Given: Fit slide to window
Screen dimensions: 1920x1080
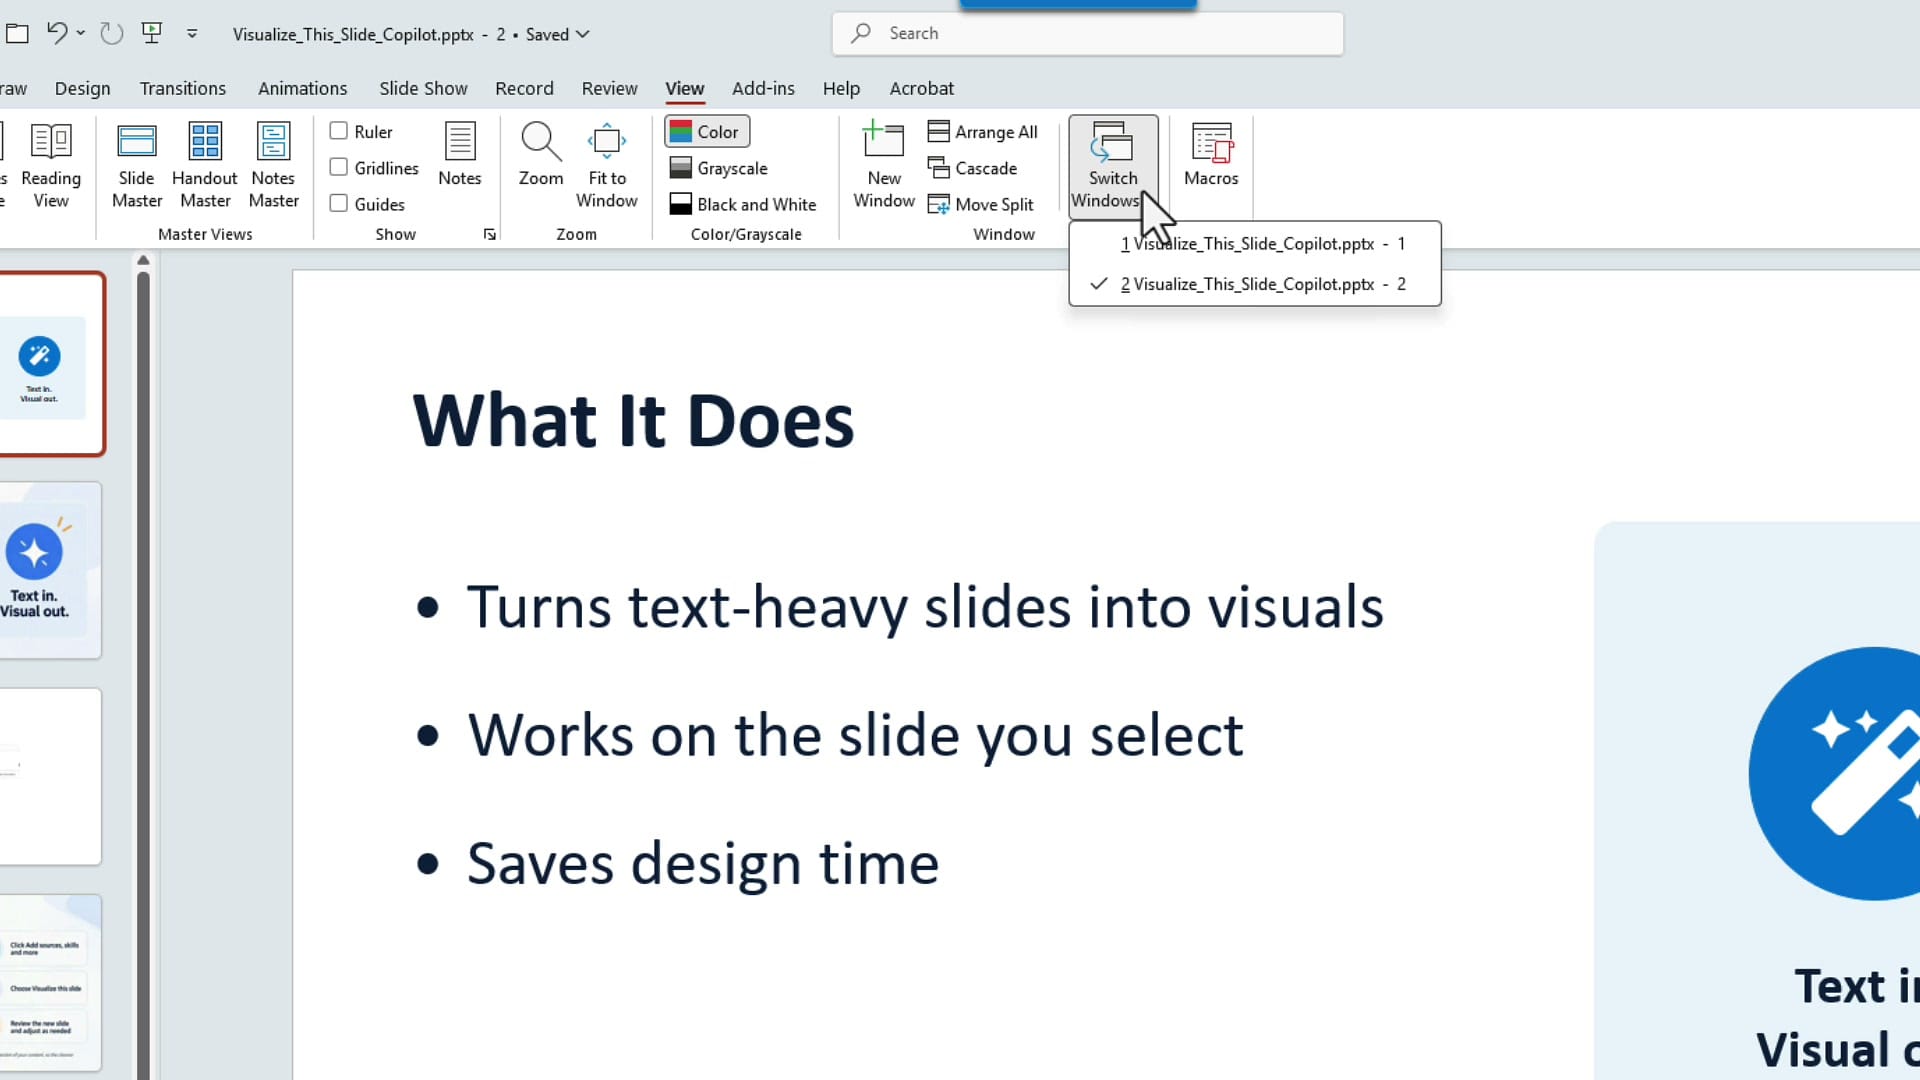Looking at the screenshot, I should pyautogui.click(x=607, y=165).
